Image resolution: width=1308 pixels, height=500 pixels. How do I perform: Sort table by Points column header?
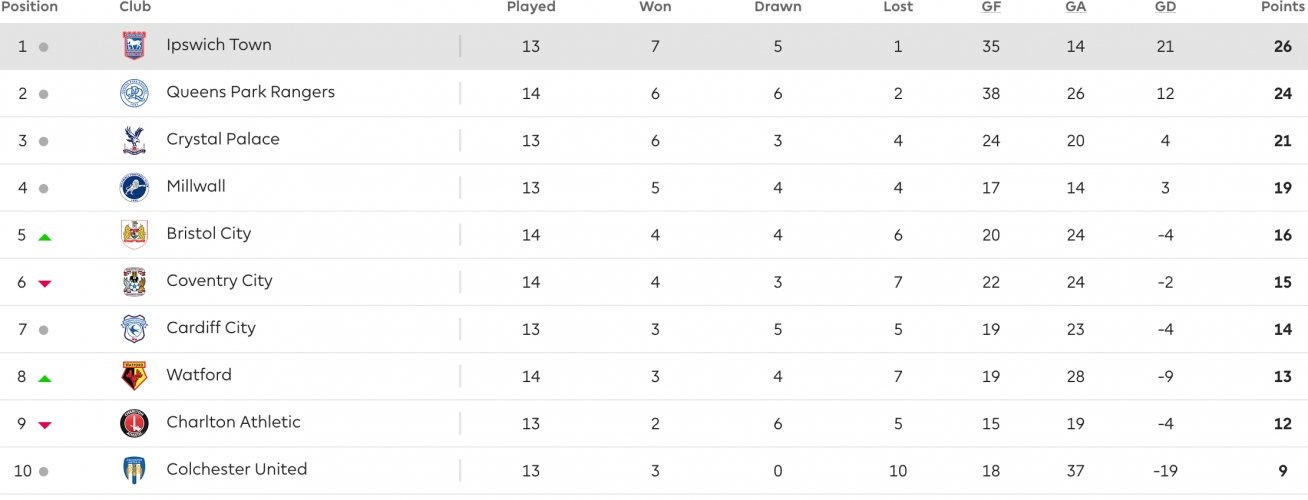1284,7
